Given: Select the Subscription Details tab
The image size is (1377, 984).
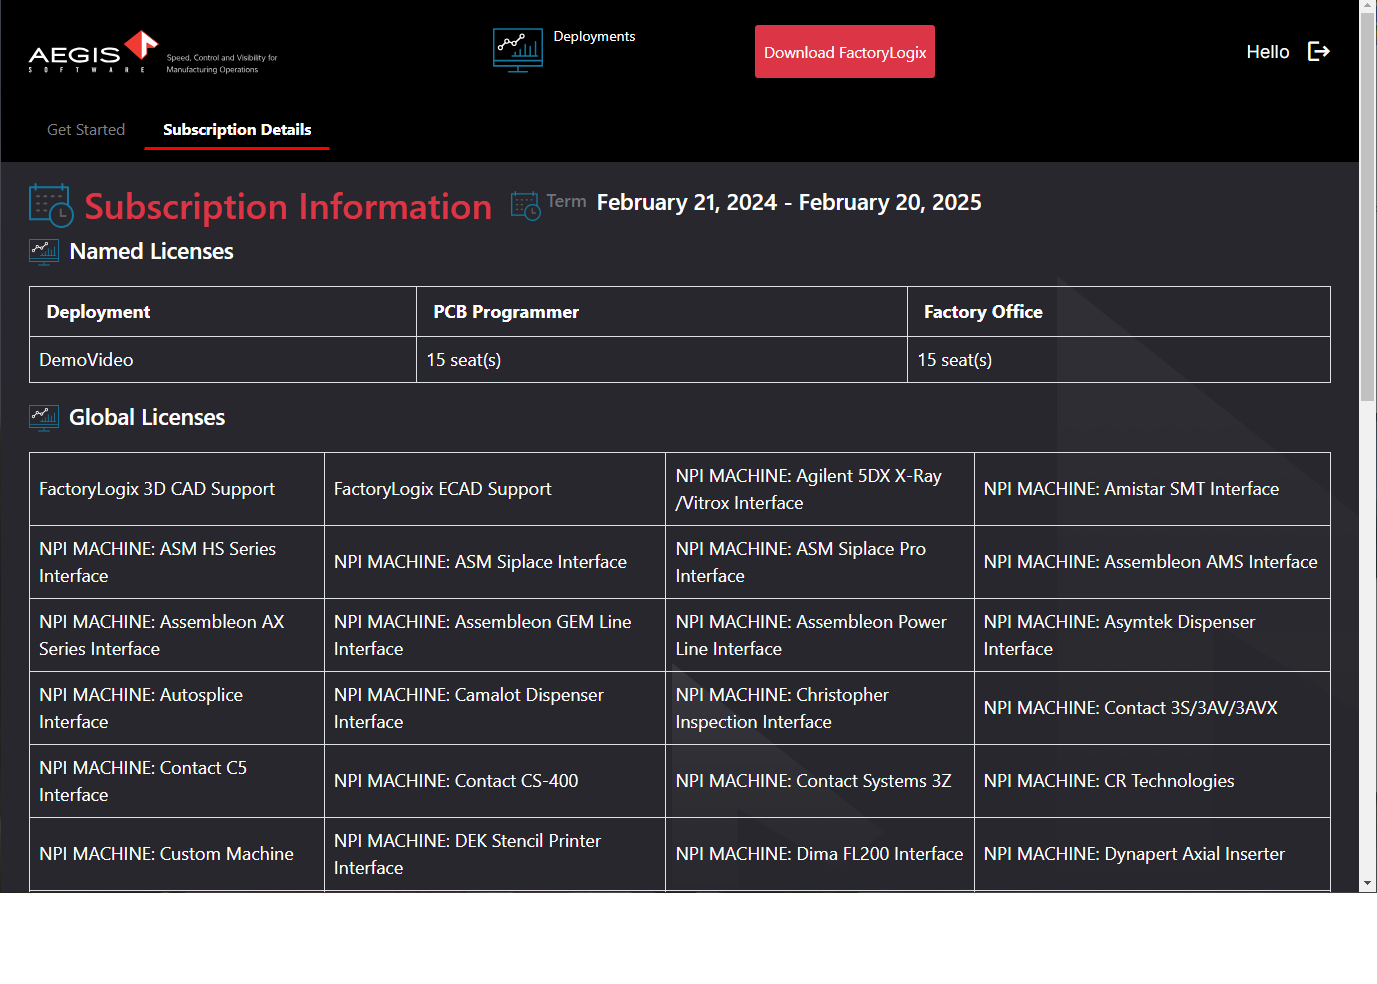Looking at the screenshot, I should 236,129.
